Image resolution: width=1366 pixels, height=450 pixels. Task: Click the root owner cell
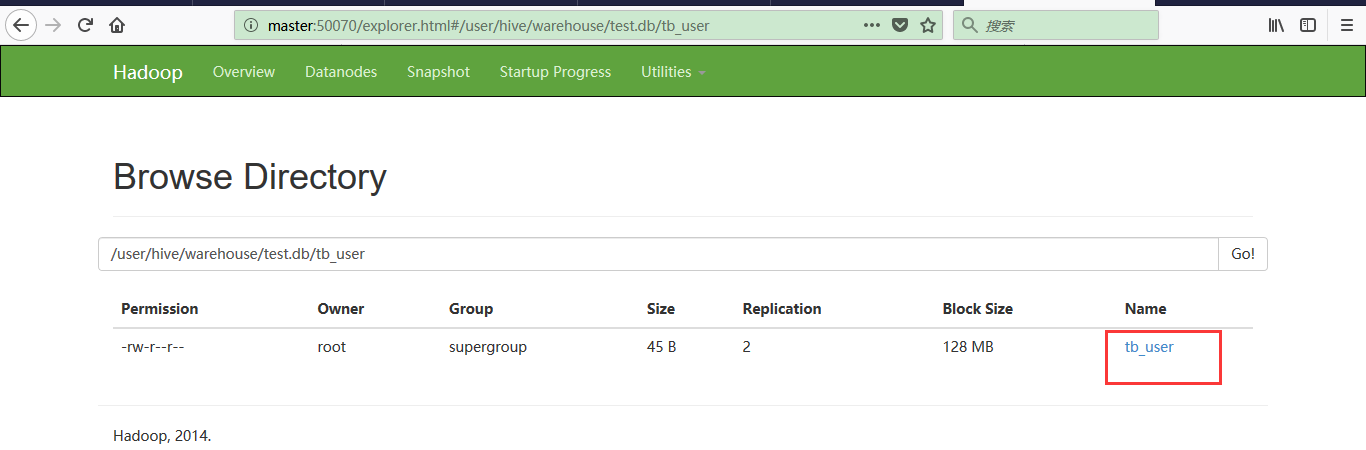point(333,347)
